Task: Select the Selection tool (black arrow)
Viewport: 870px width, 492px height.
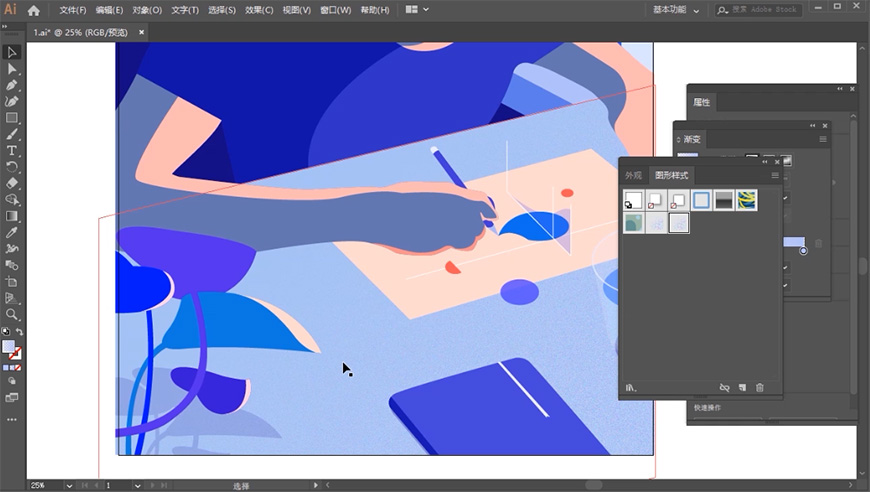Action: (x=11, y=52)
